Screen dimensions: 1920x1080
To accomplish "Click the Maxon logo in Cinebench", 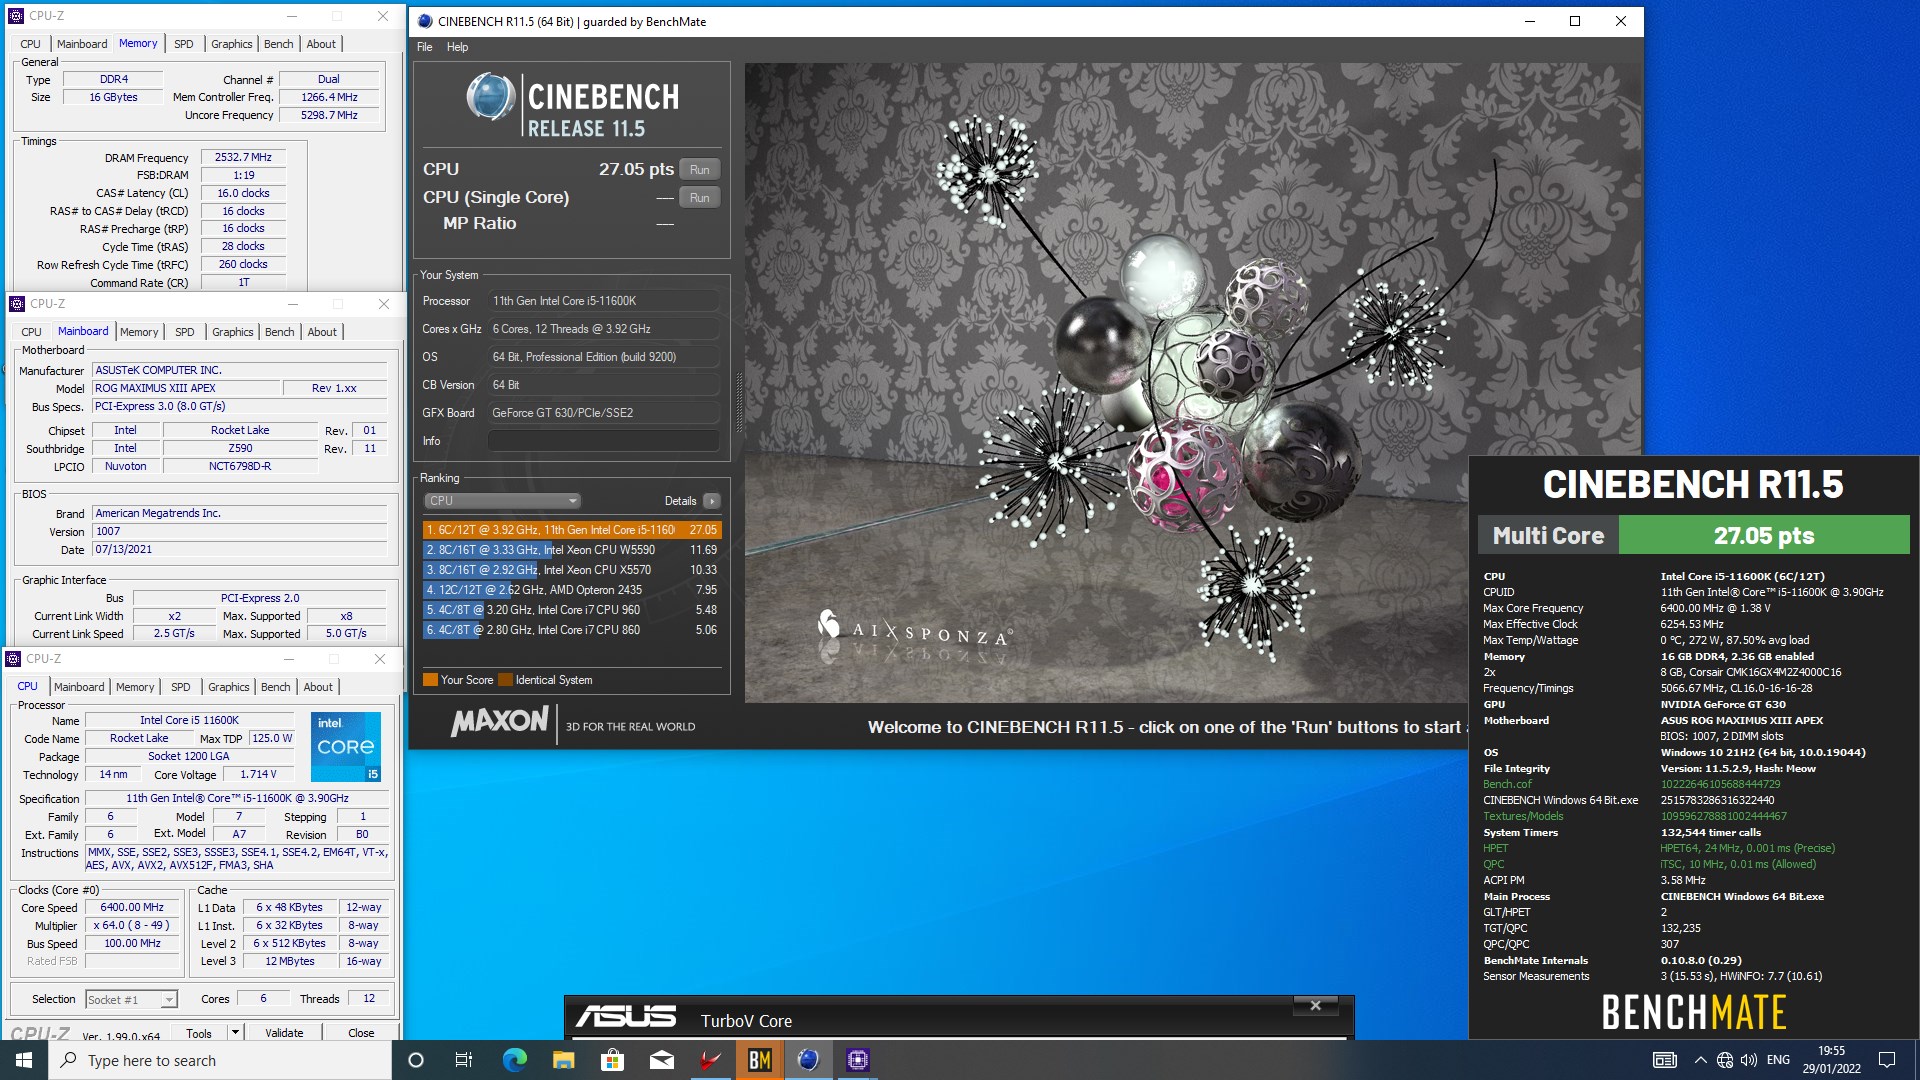I will pyautogui.click(x=499, y=722).
